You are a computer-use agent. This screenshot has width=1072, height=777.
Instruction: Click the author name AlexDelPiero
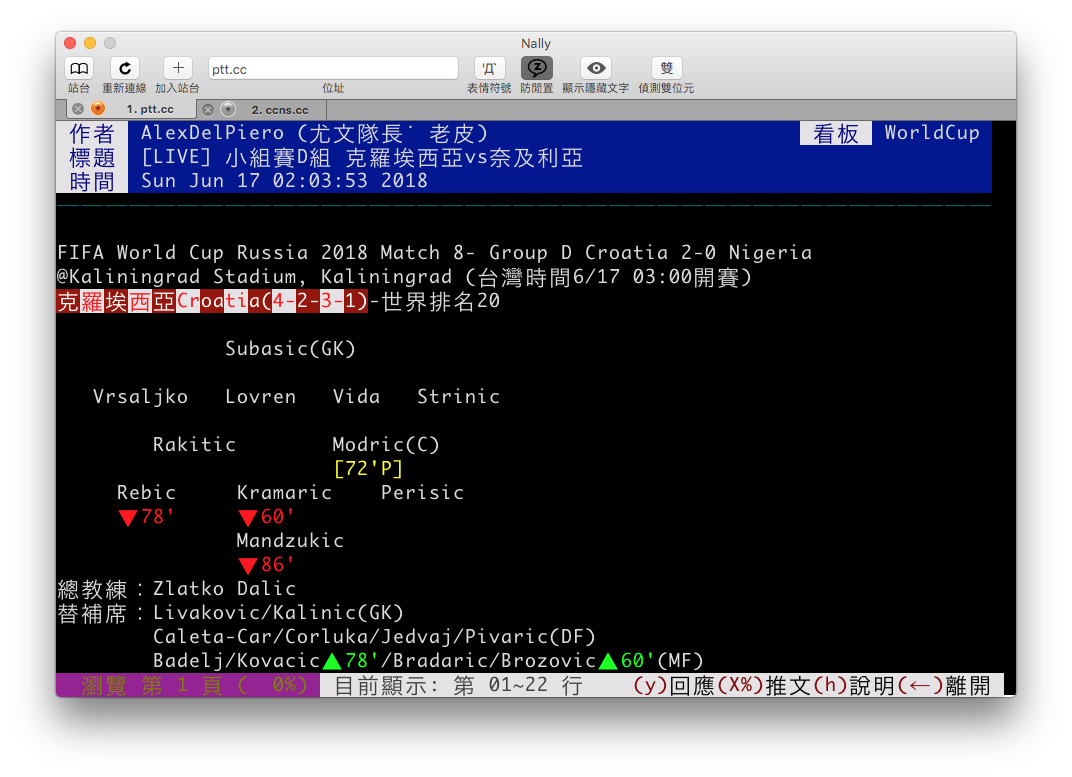point(213,133)
